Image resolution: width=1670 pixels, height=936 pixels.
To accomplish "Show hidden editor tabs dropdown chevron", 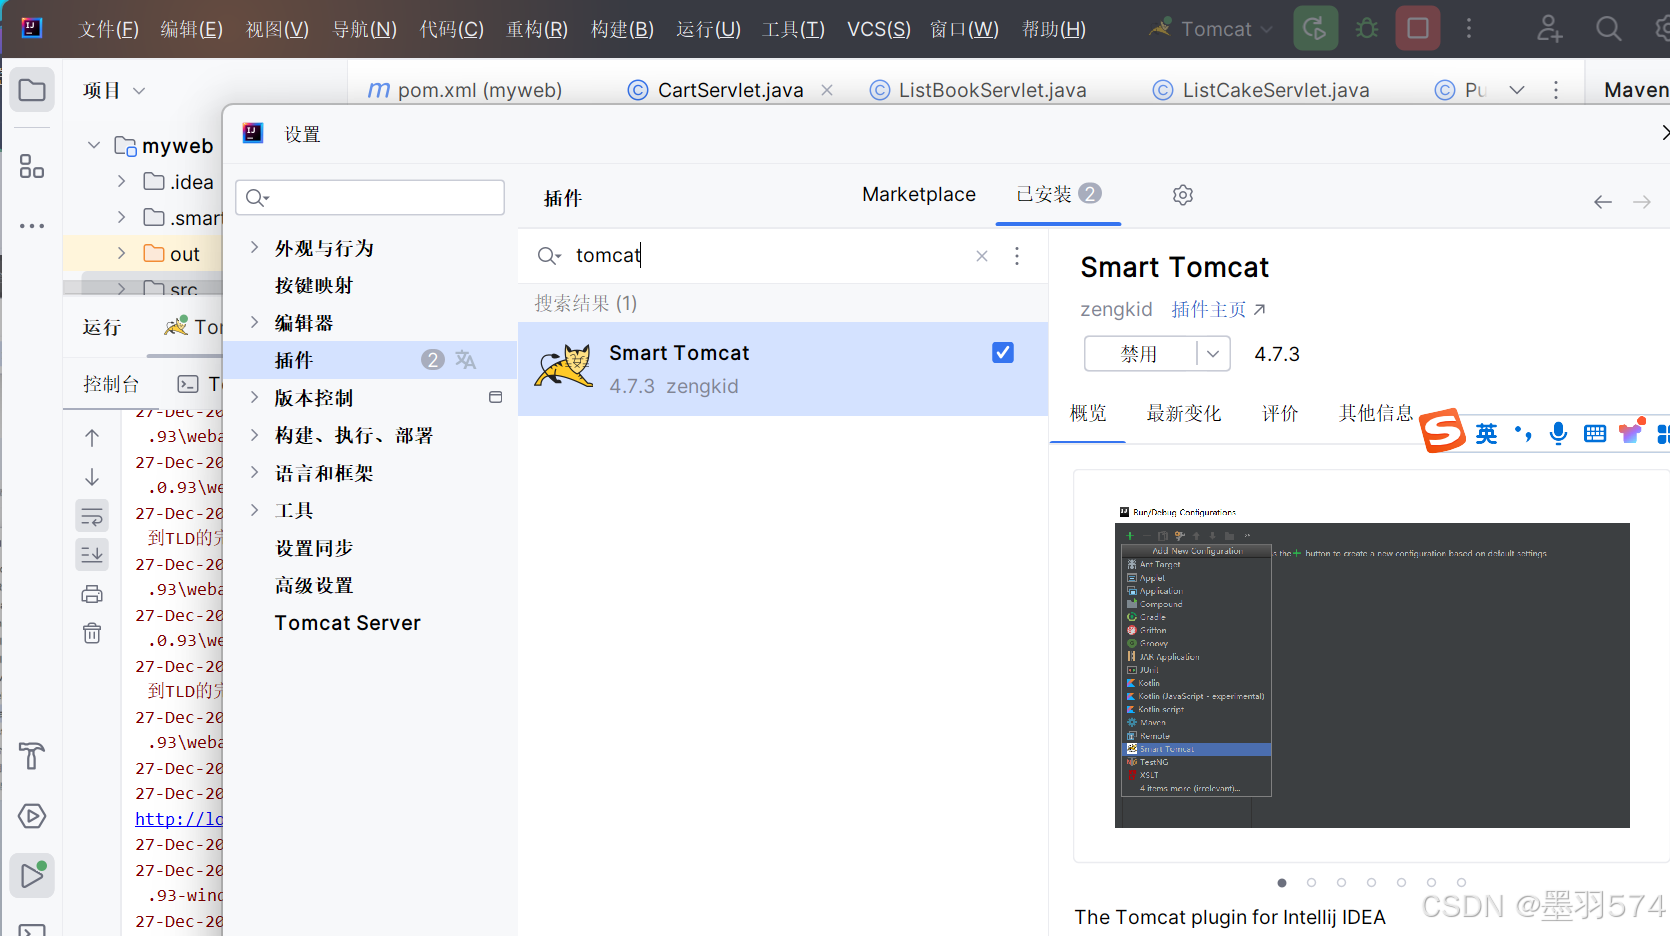I will click(1517, 90).
